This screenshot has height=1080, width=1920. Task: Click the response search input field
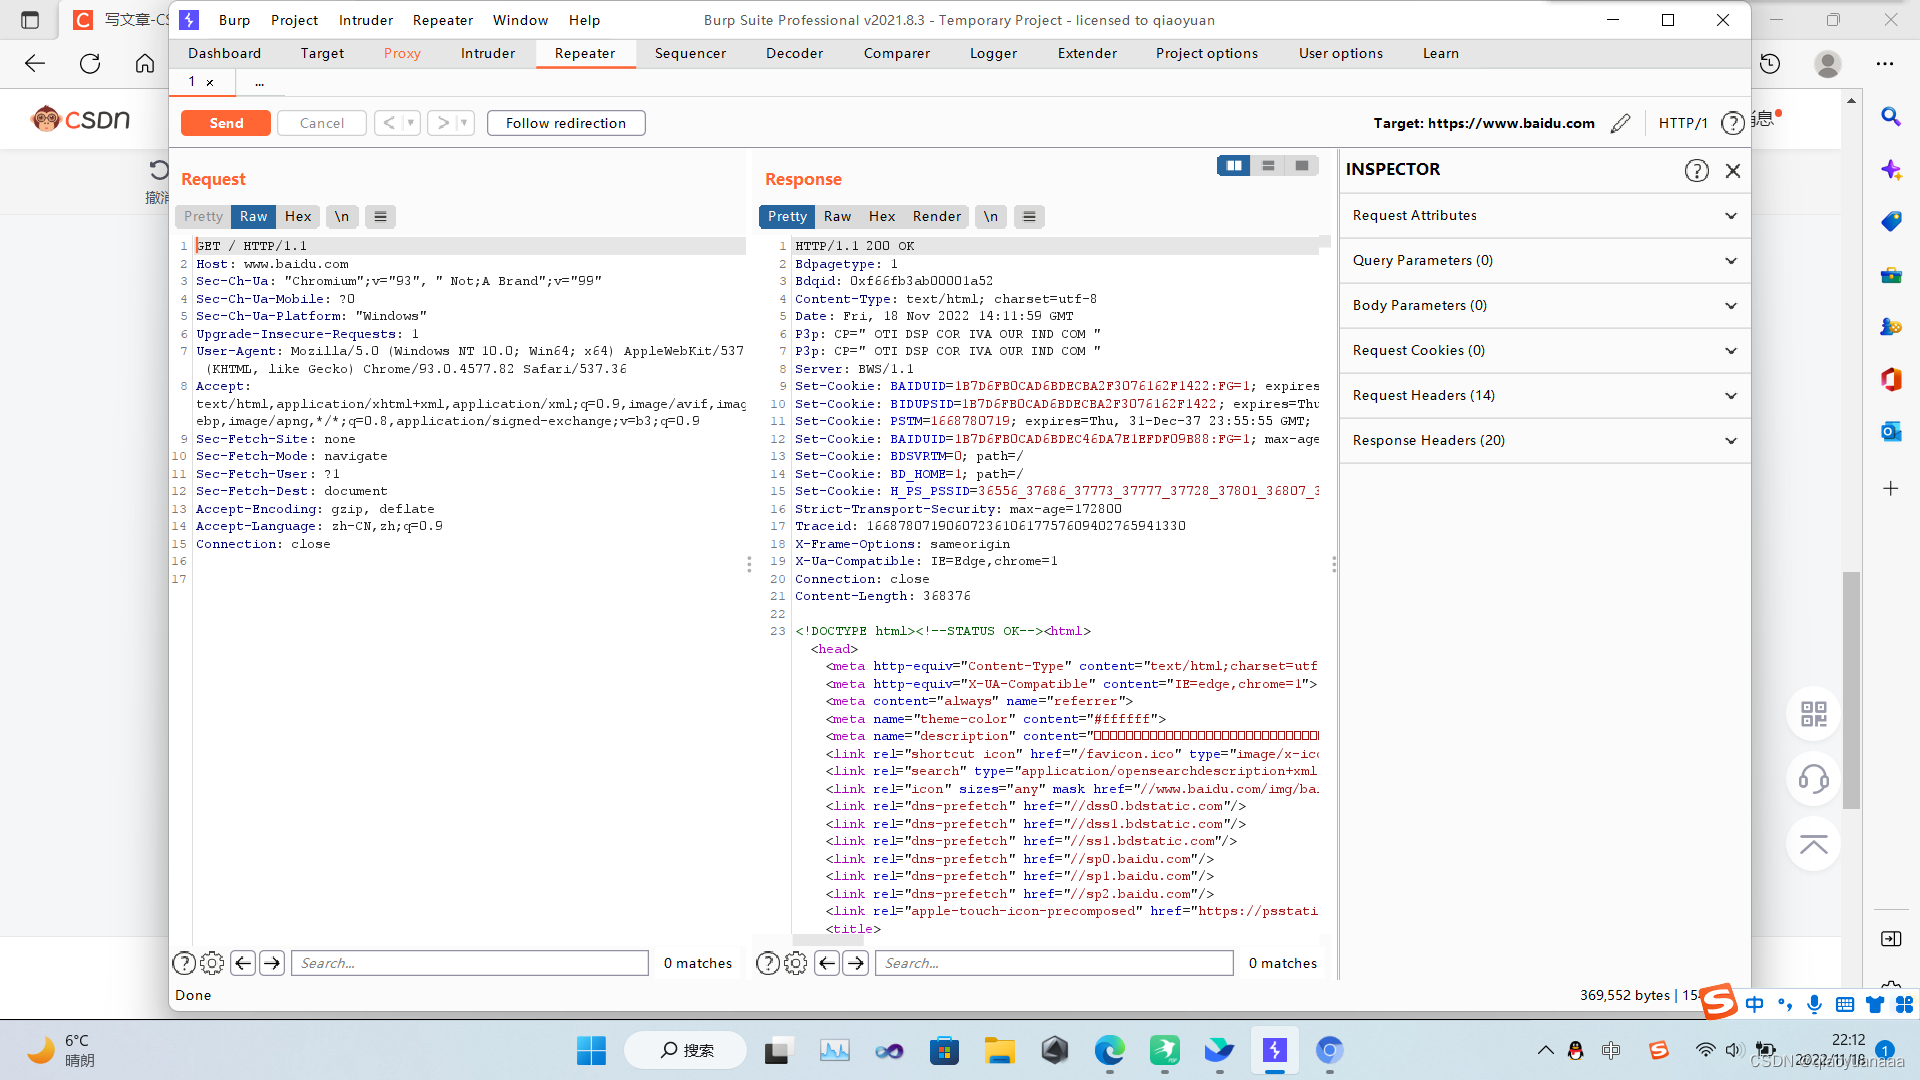[1054, 963]
